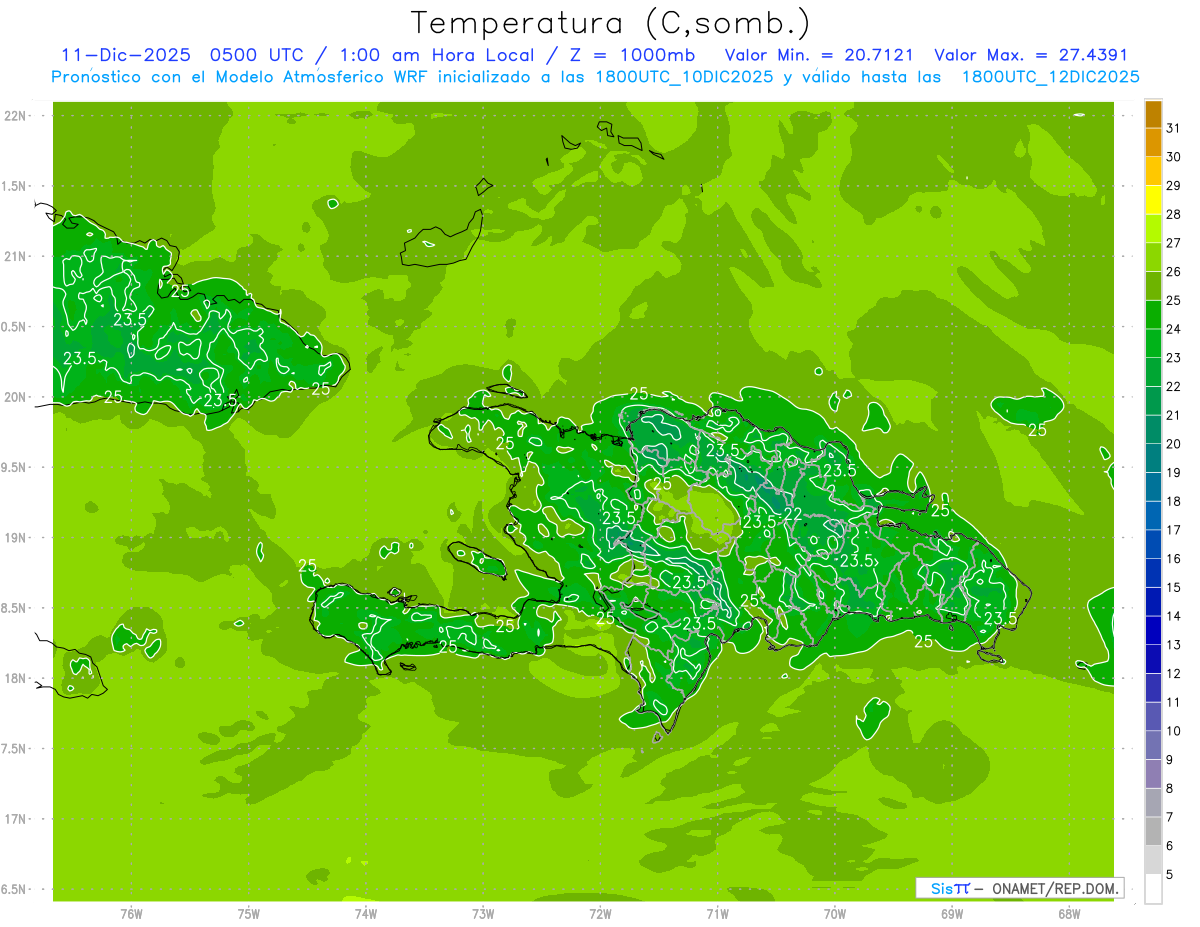Click the "76W" longitude axis label
1200x927 pixels.
(131, 914)
